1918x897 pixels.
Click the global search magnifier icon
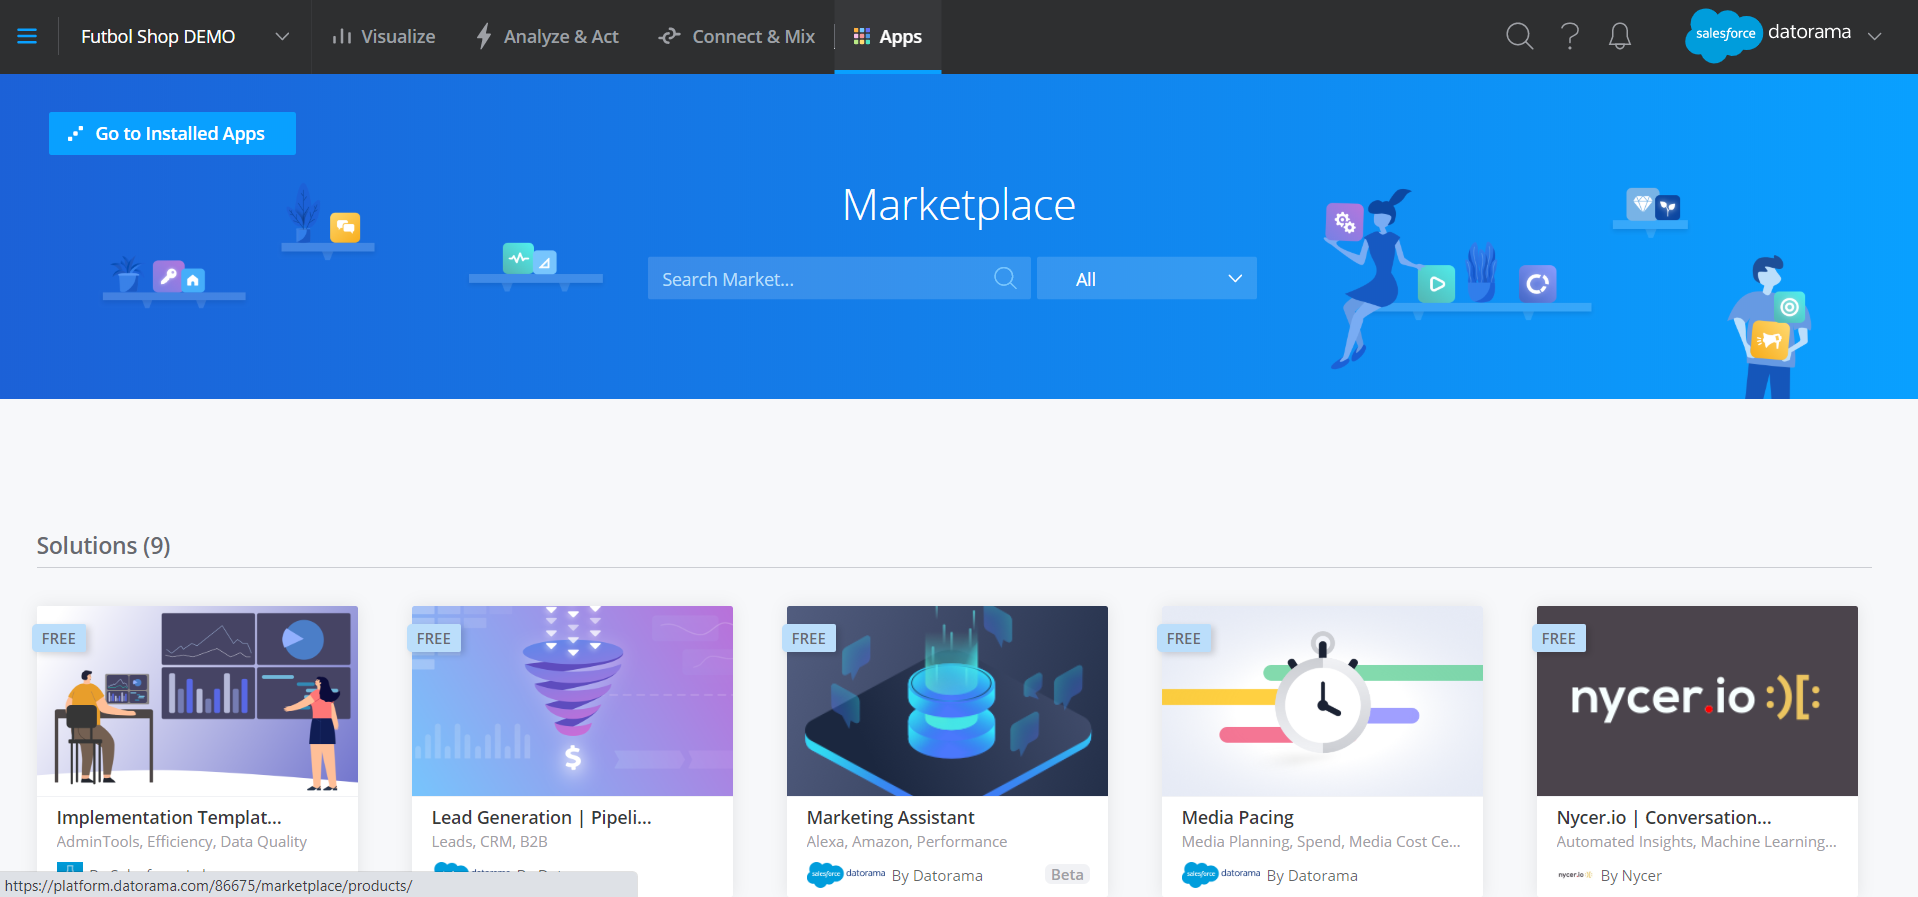(1519, 36)
